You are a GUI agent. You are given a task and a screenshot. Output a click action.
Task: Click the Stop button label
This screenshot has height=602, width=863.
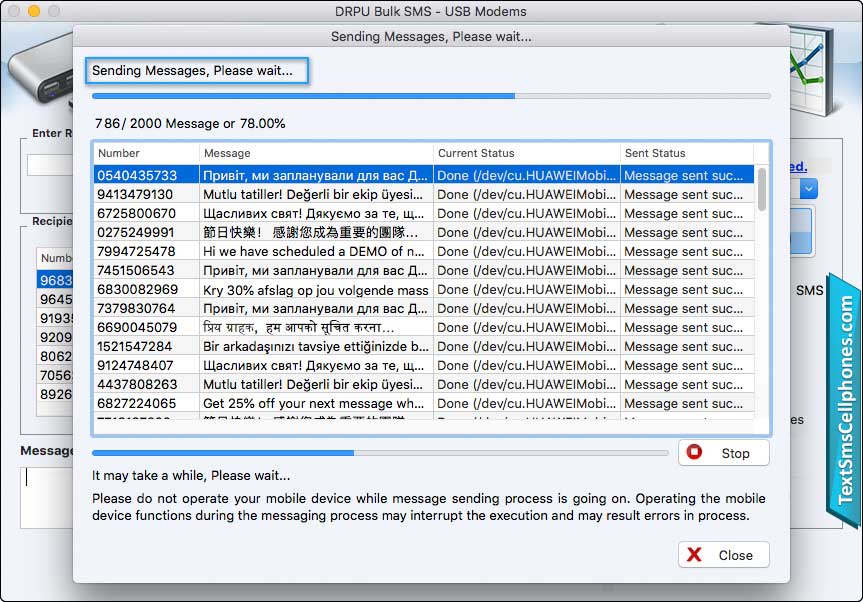click(x=735, y=453)
